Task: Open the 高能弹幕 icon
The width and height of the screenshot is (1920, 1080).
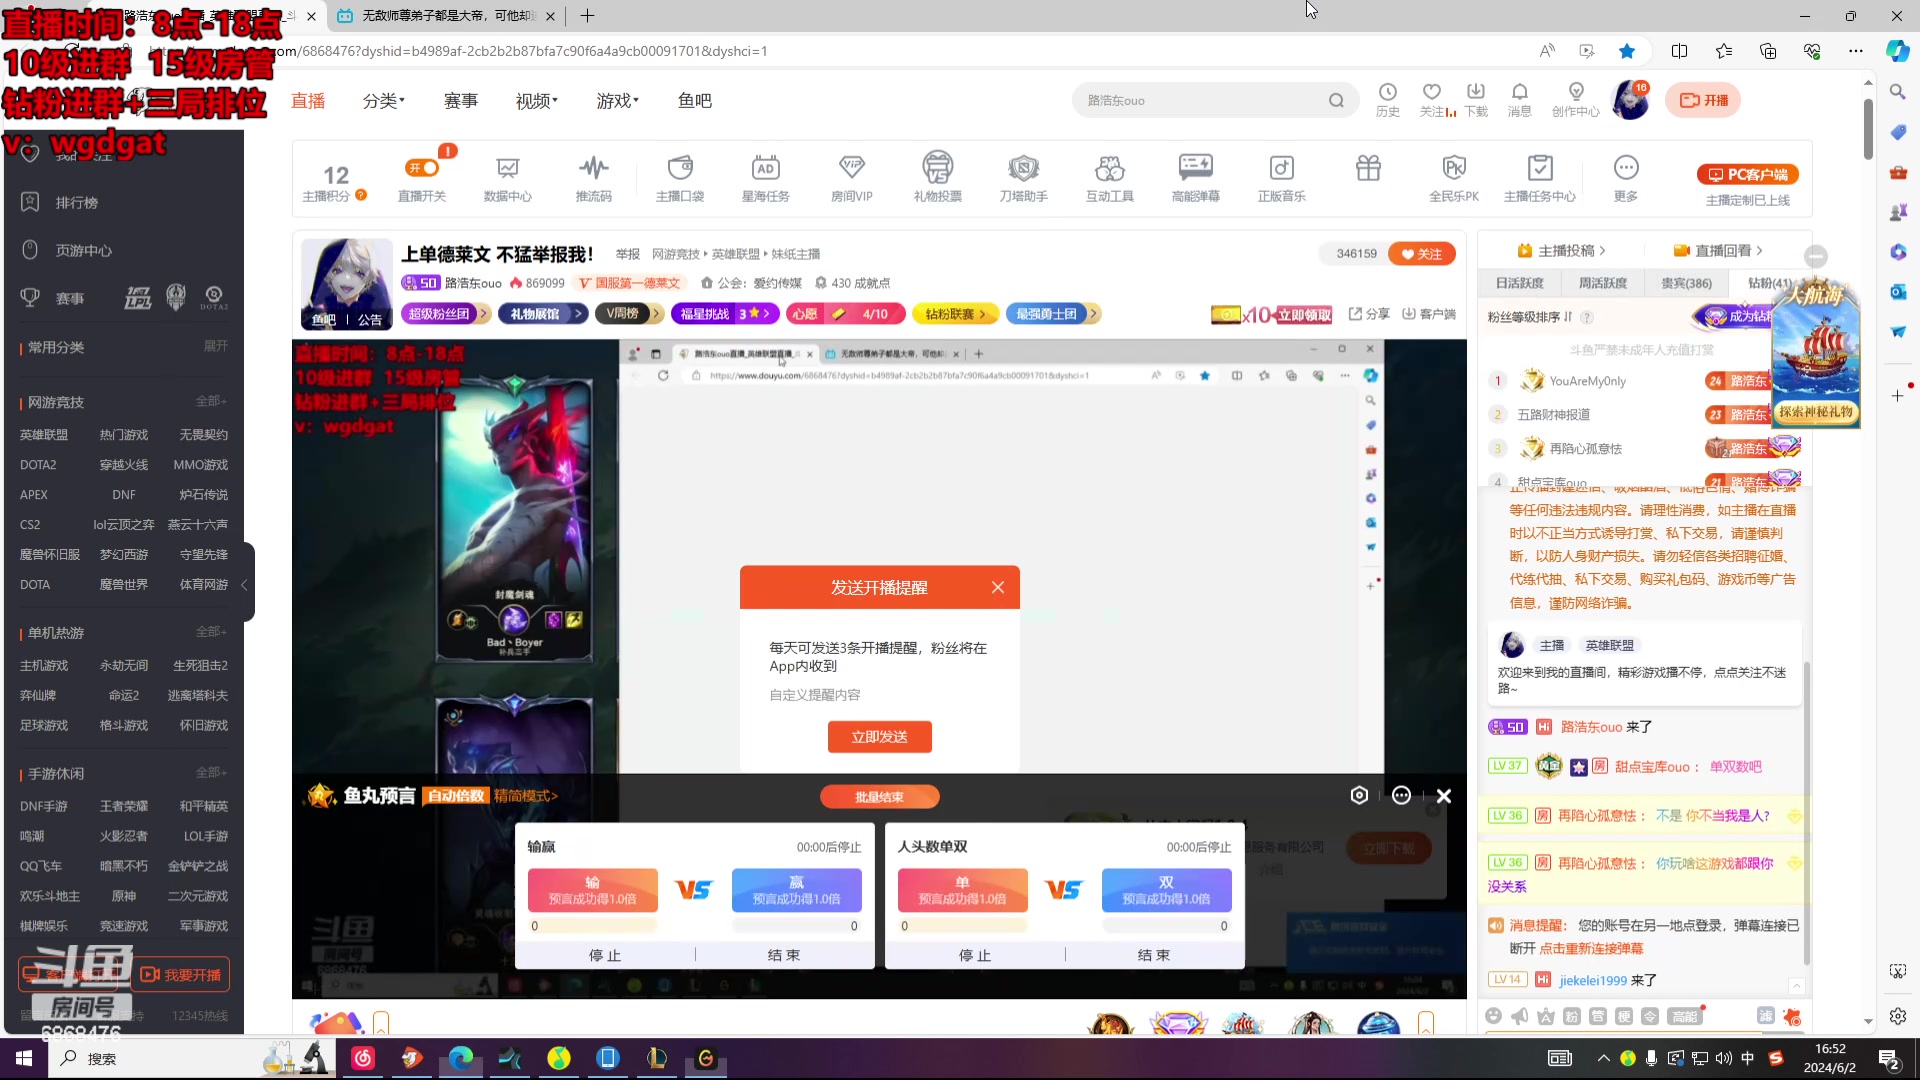Action: click(1196, 178)
